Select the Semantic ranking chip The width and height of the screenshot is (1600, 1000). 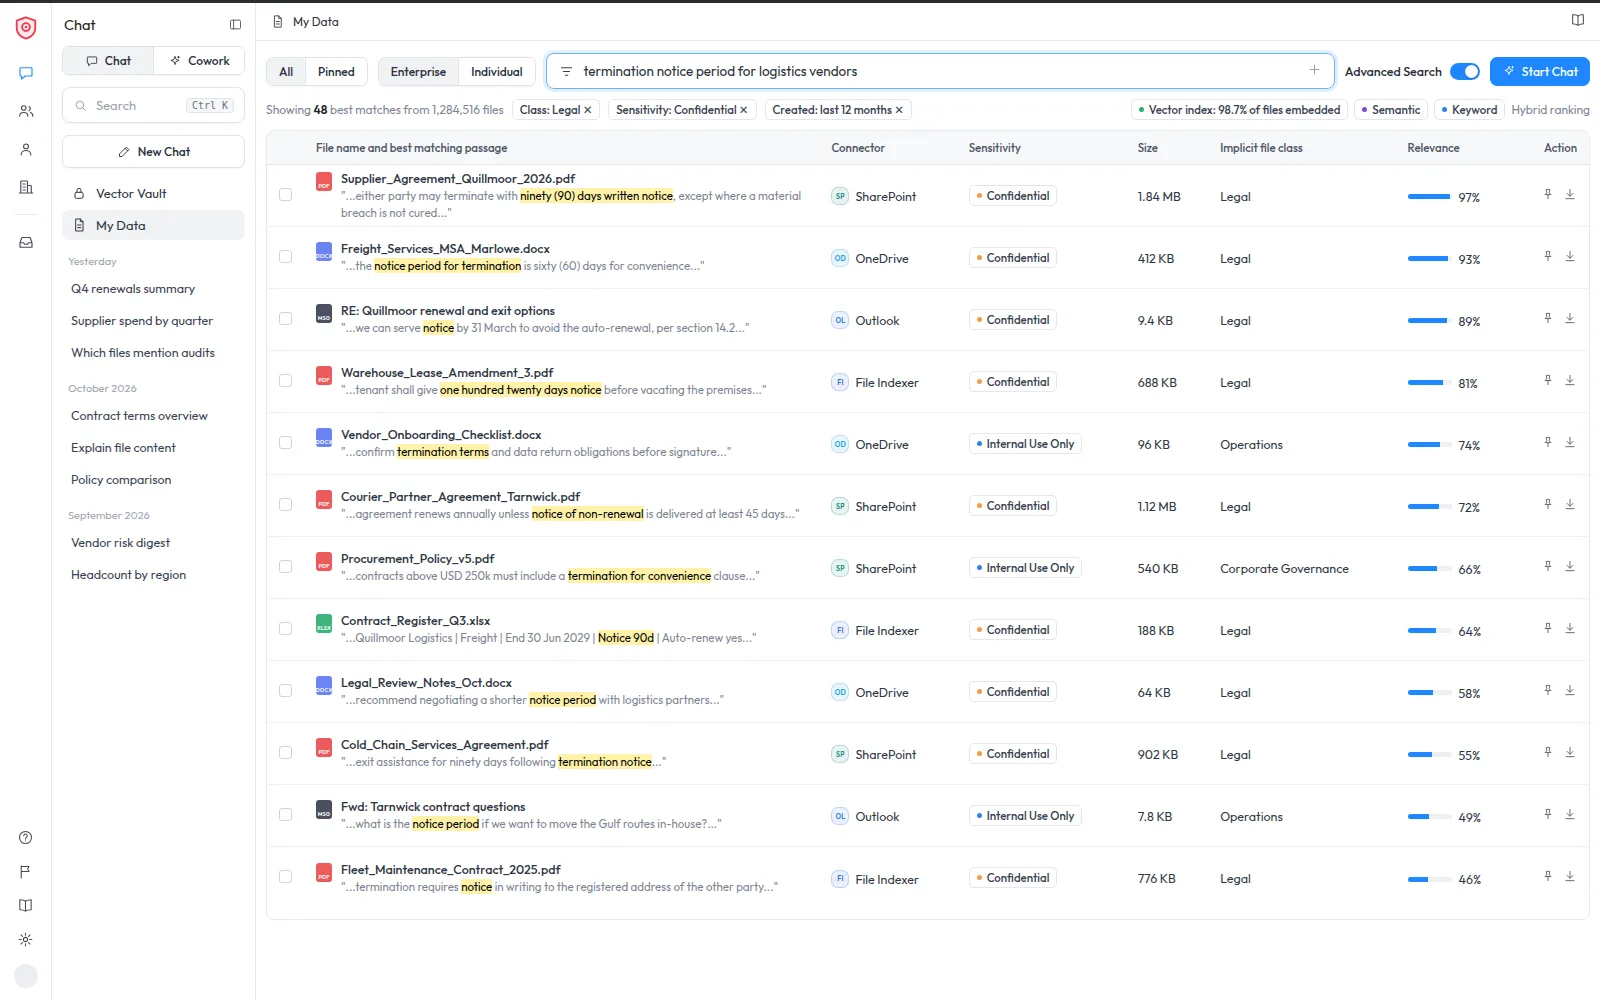(1390, 110)
